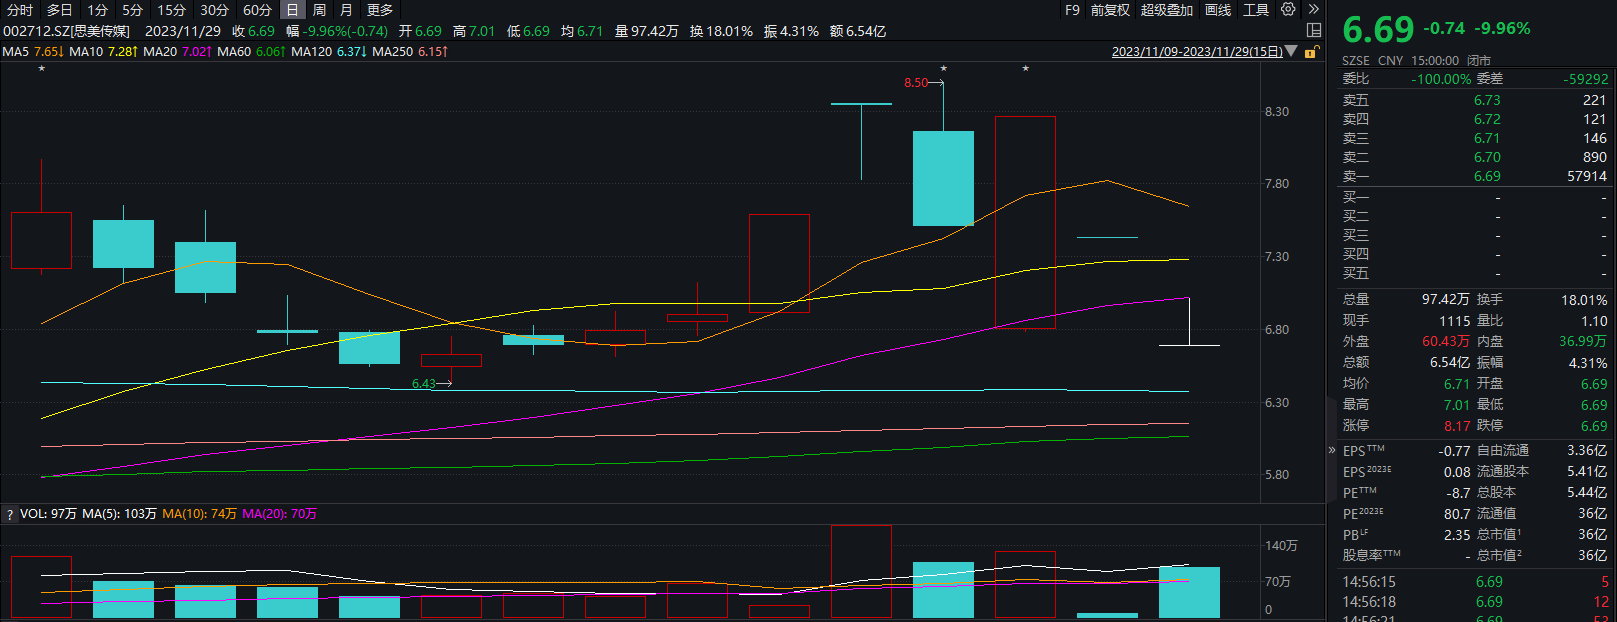Click the 内盘 36.99万 value
This screenshot has height=622, width=1617.
coord(1583,342)
